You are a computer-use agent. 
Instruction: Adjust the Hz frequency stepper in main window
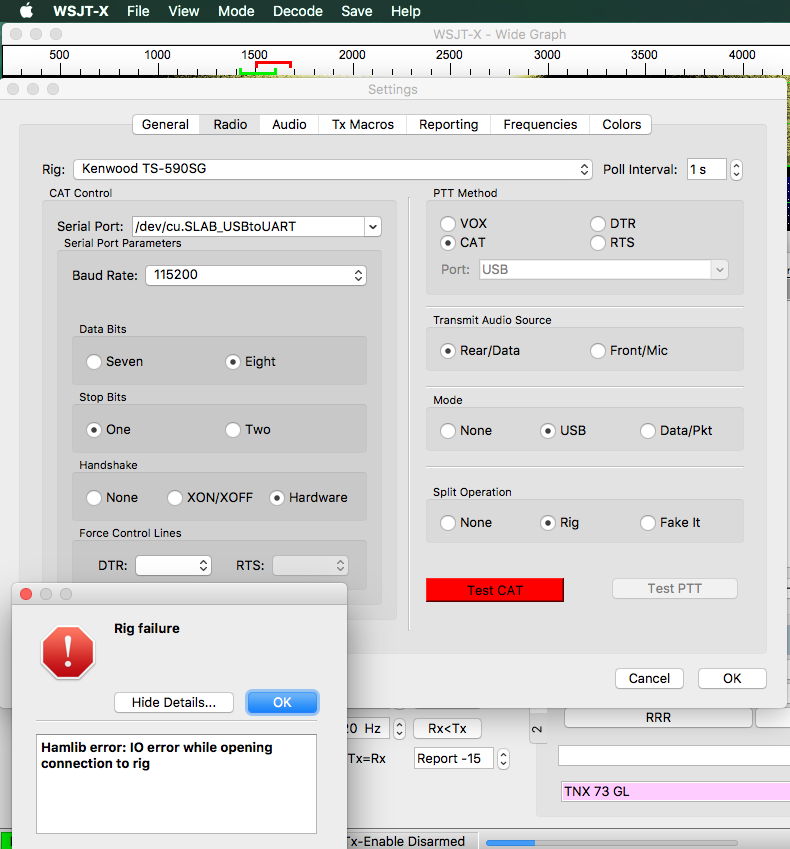click(399, 729)
